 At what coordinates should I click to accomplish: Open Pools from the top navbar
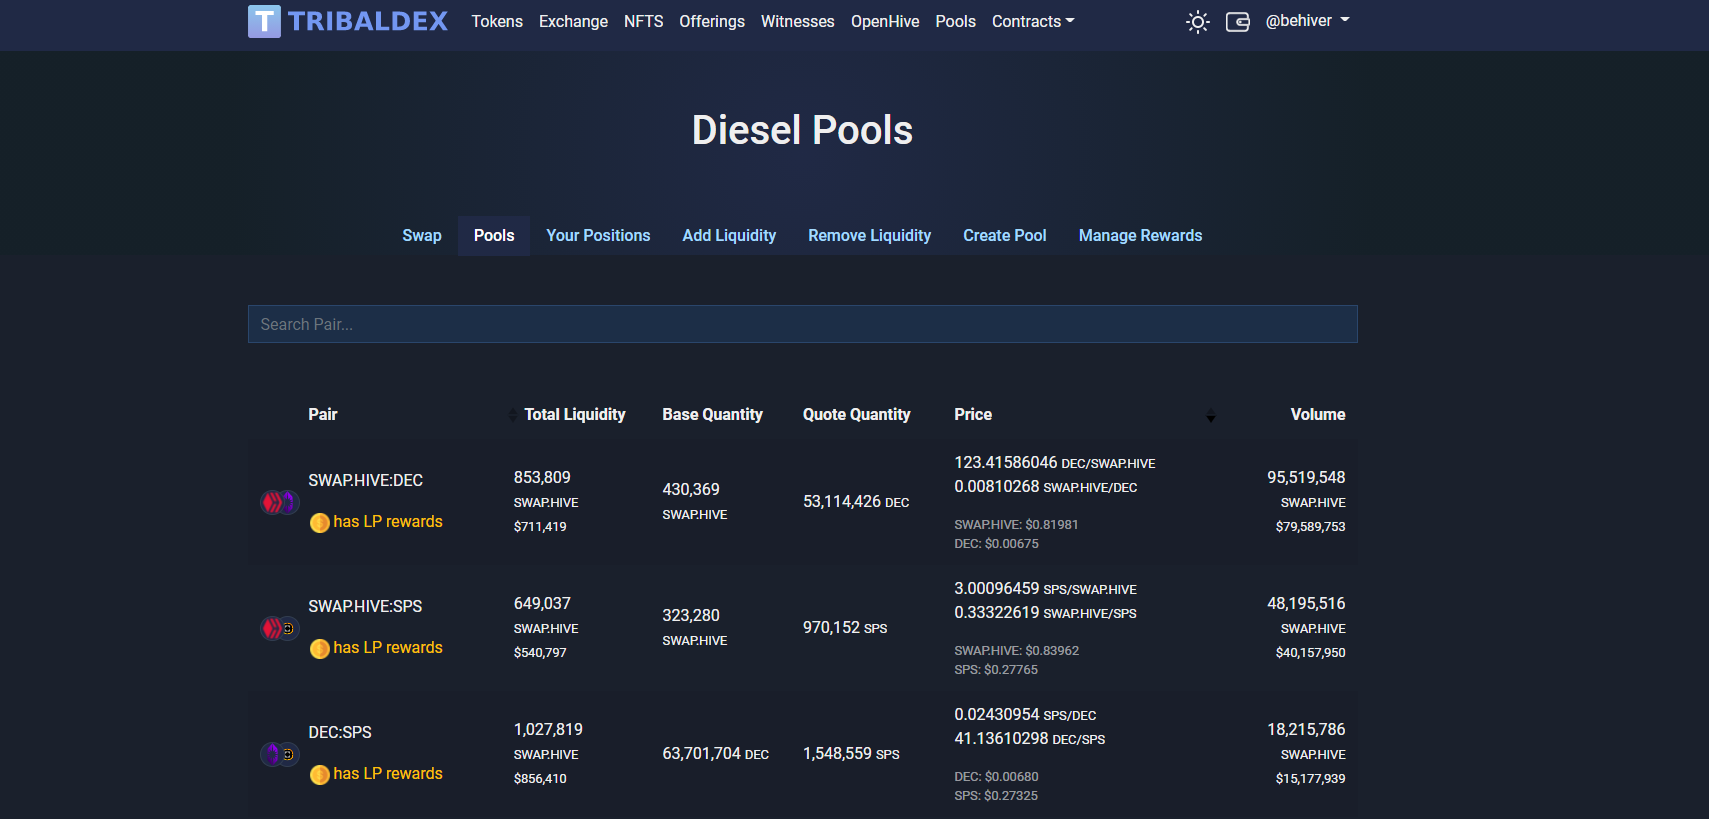(x=955, y=22)
